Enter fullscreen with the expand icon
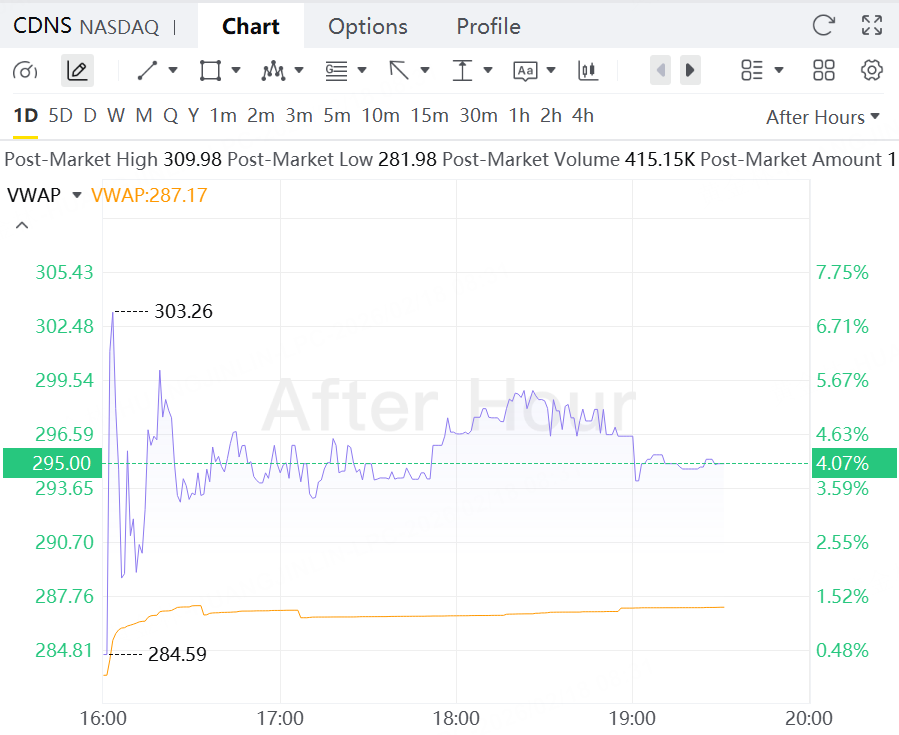 (x=871, y=26)
